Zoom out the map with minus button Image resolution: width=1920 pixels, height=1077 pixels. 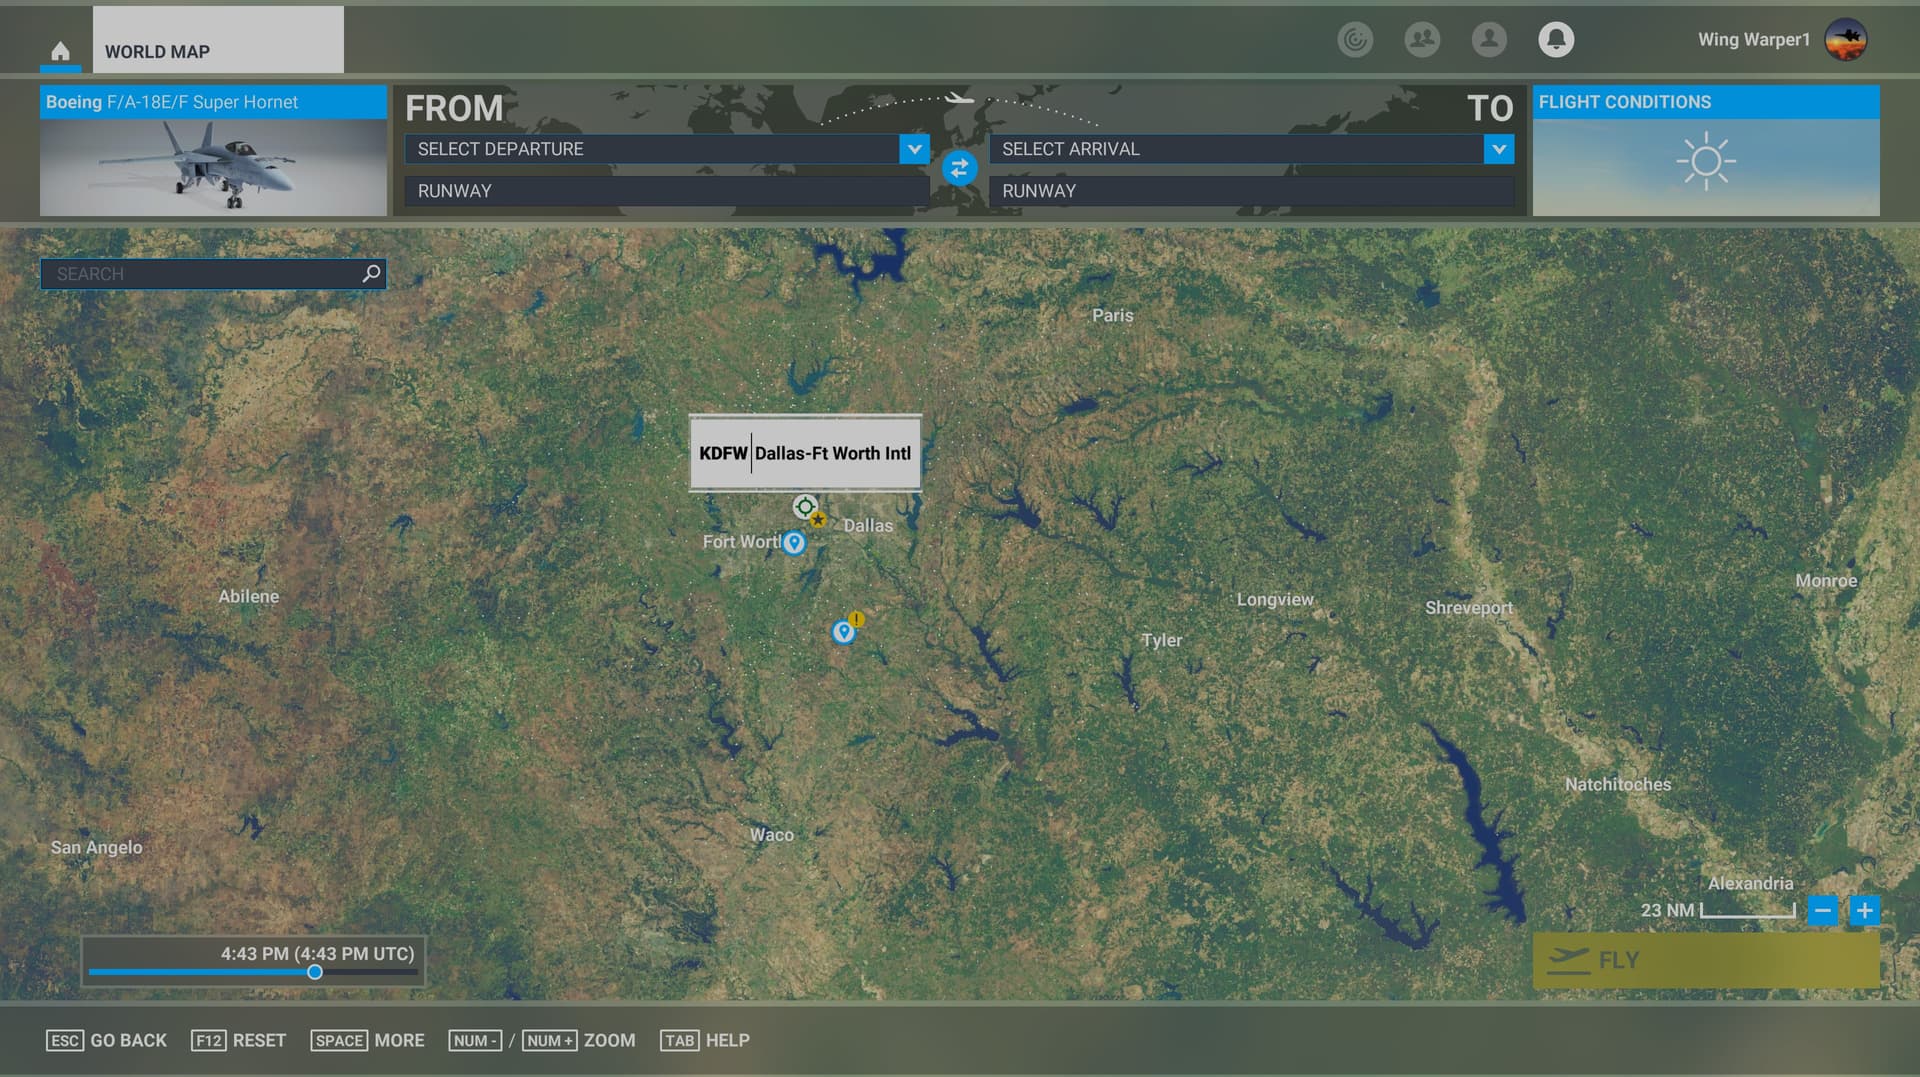[1823, 911]
